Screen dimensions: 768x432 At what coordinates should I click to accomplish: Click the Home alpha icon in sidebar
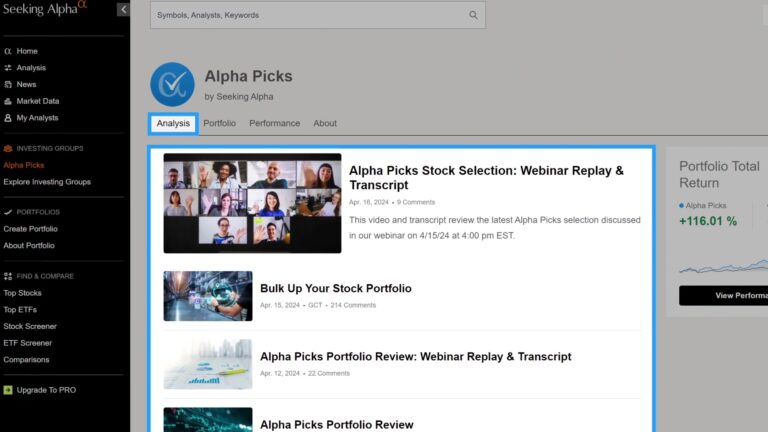[8, 51]
